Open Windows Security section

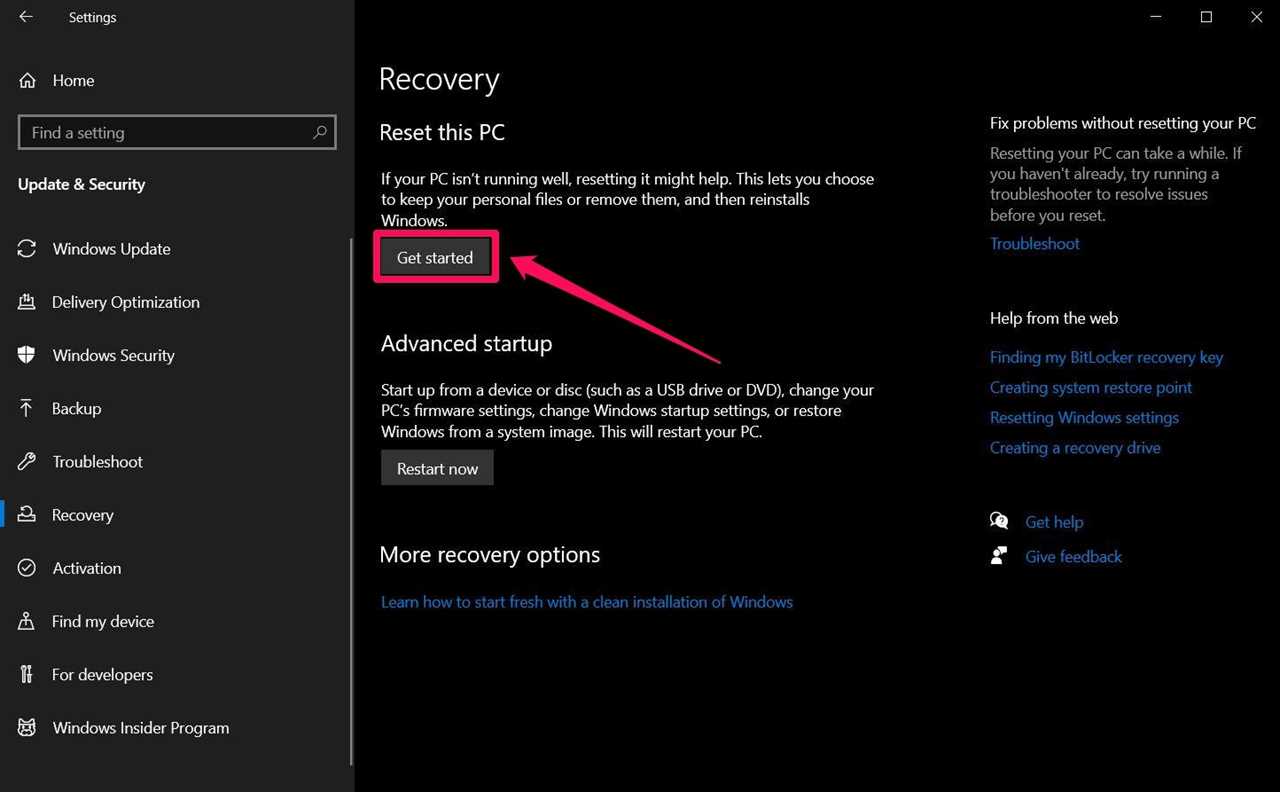click(114, 355)
